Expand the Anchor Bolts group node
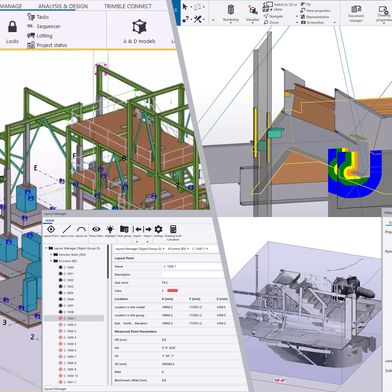This screenshot has height=392, width=392. click(51, 255)
